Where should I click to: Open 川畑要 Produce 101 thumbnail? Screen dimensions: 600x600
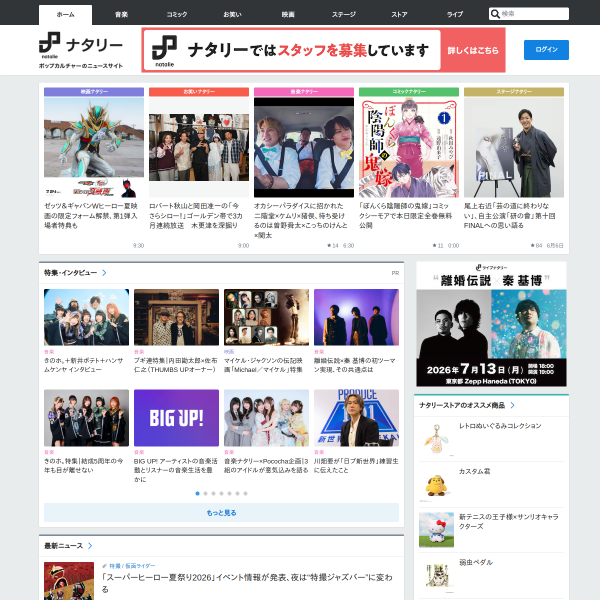(356, 418)
